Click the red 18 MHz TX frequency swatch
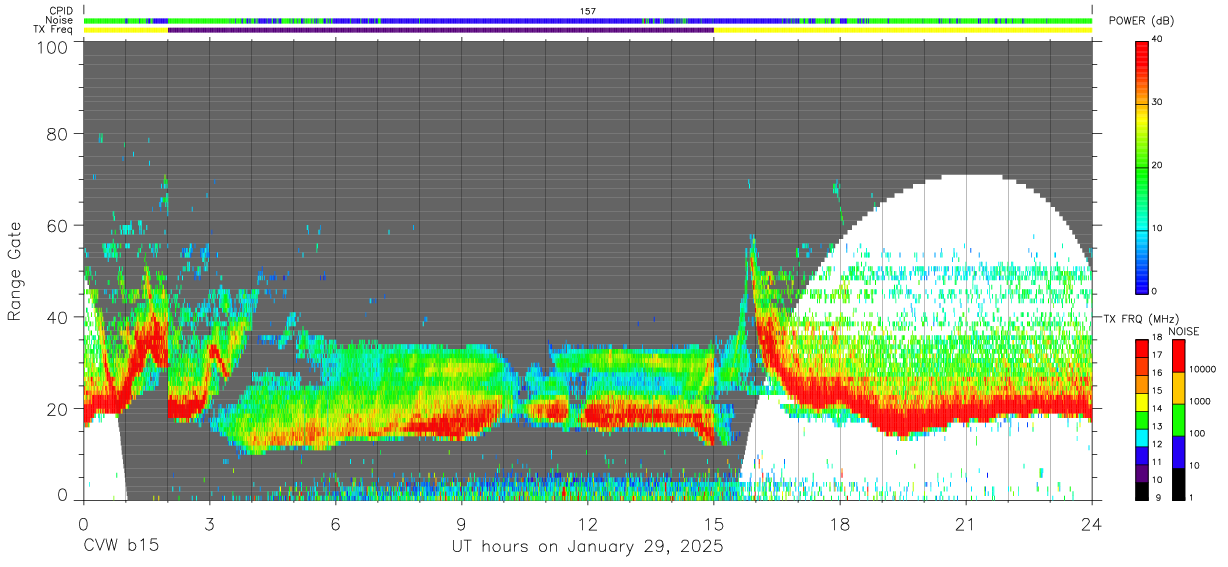 pos(1142,350)
